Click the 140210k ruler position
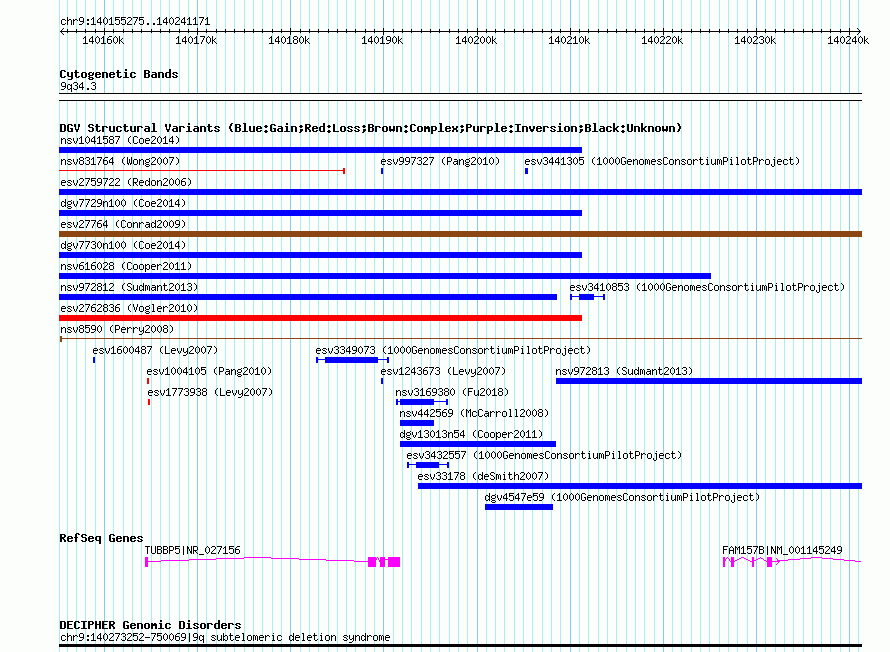890x652 pixels. (x=569, y=40)
